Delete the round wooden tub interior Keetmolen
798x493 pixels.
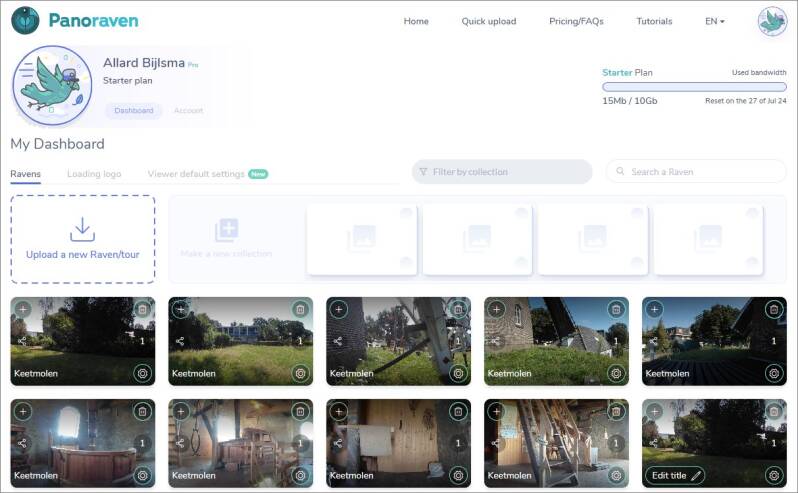(x=142, y=411)
